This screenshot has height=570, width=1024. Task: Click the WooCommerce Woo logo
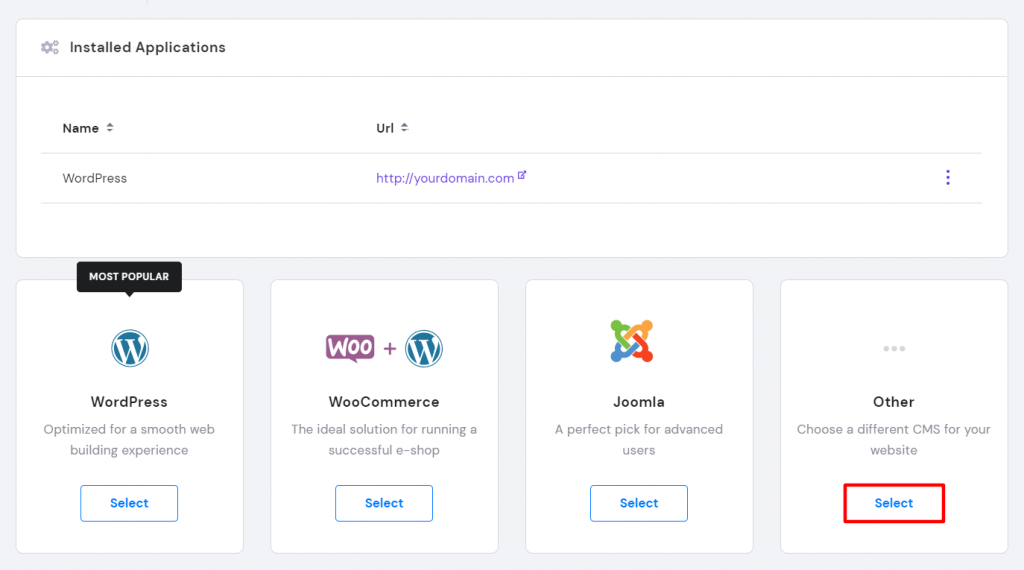pyautogui.click(x=350, y=348)
